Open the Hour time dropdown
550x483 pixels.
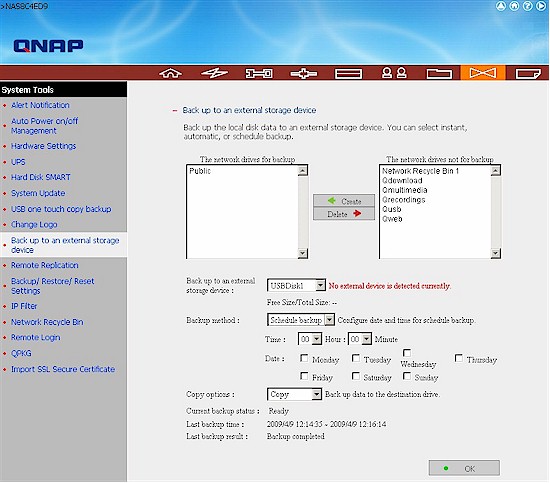click(x=309, y=339)
